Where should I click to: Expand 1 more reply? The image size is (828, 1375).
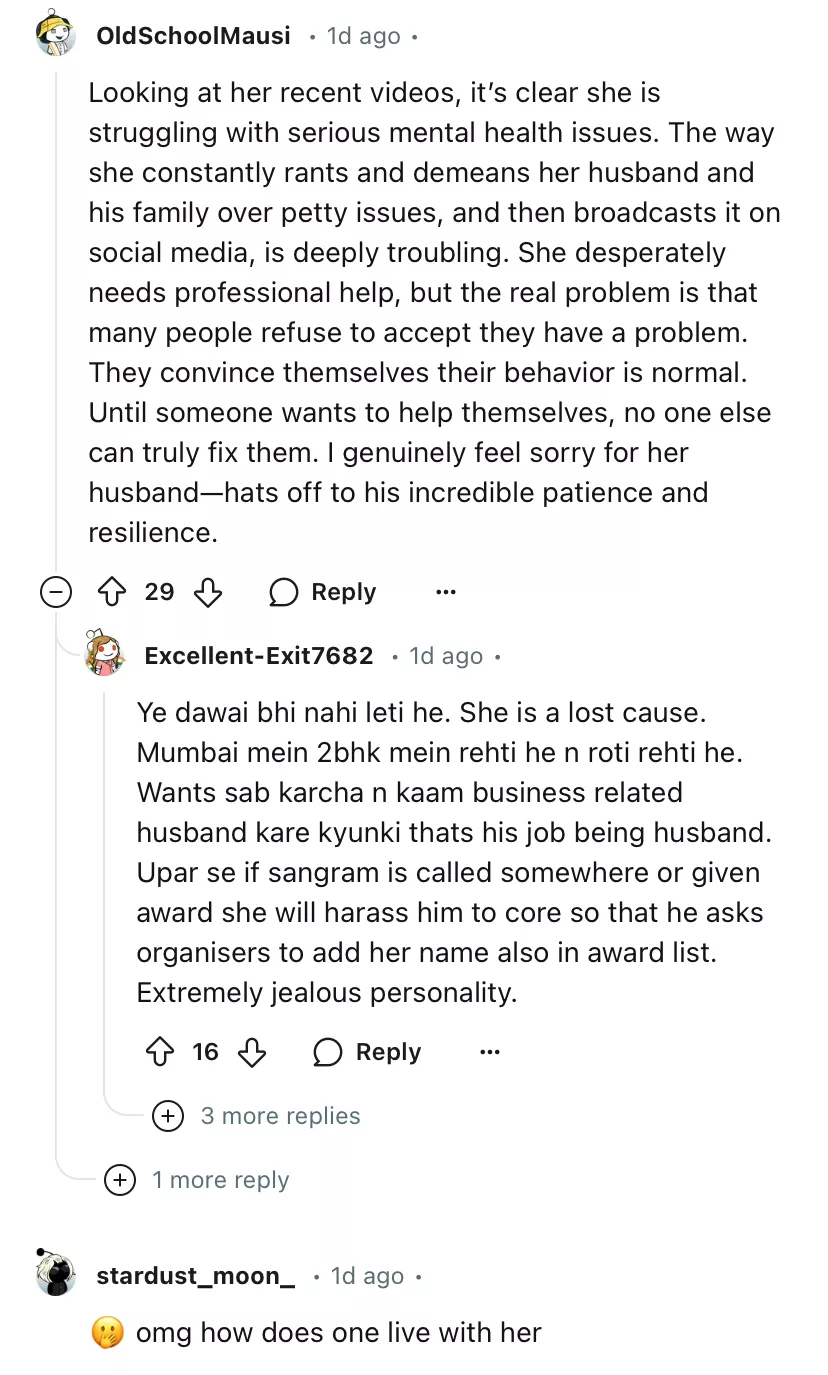tap(120, 1180)
